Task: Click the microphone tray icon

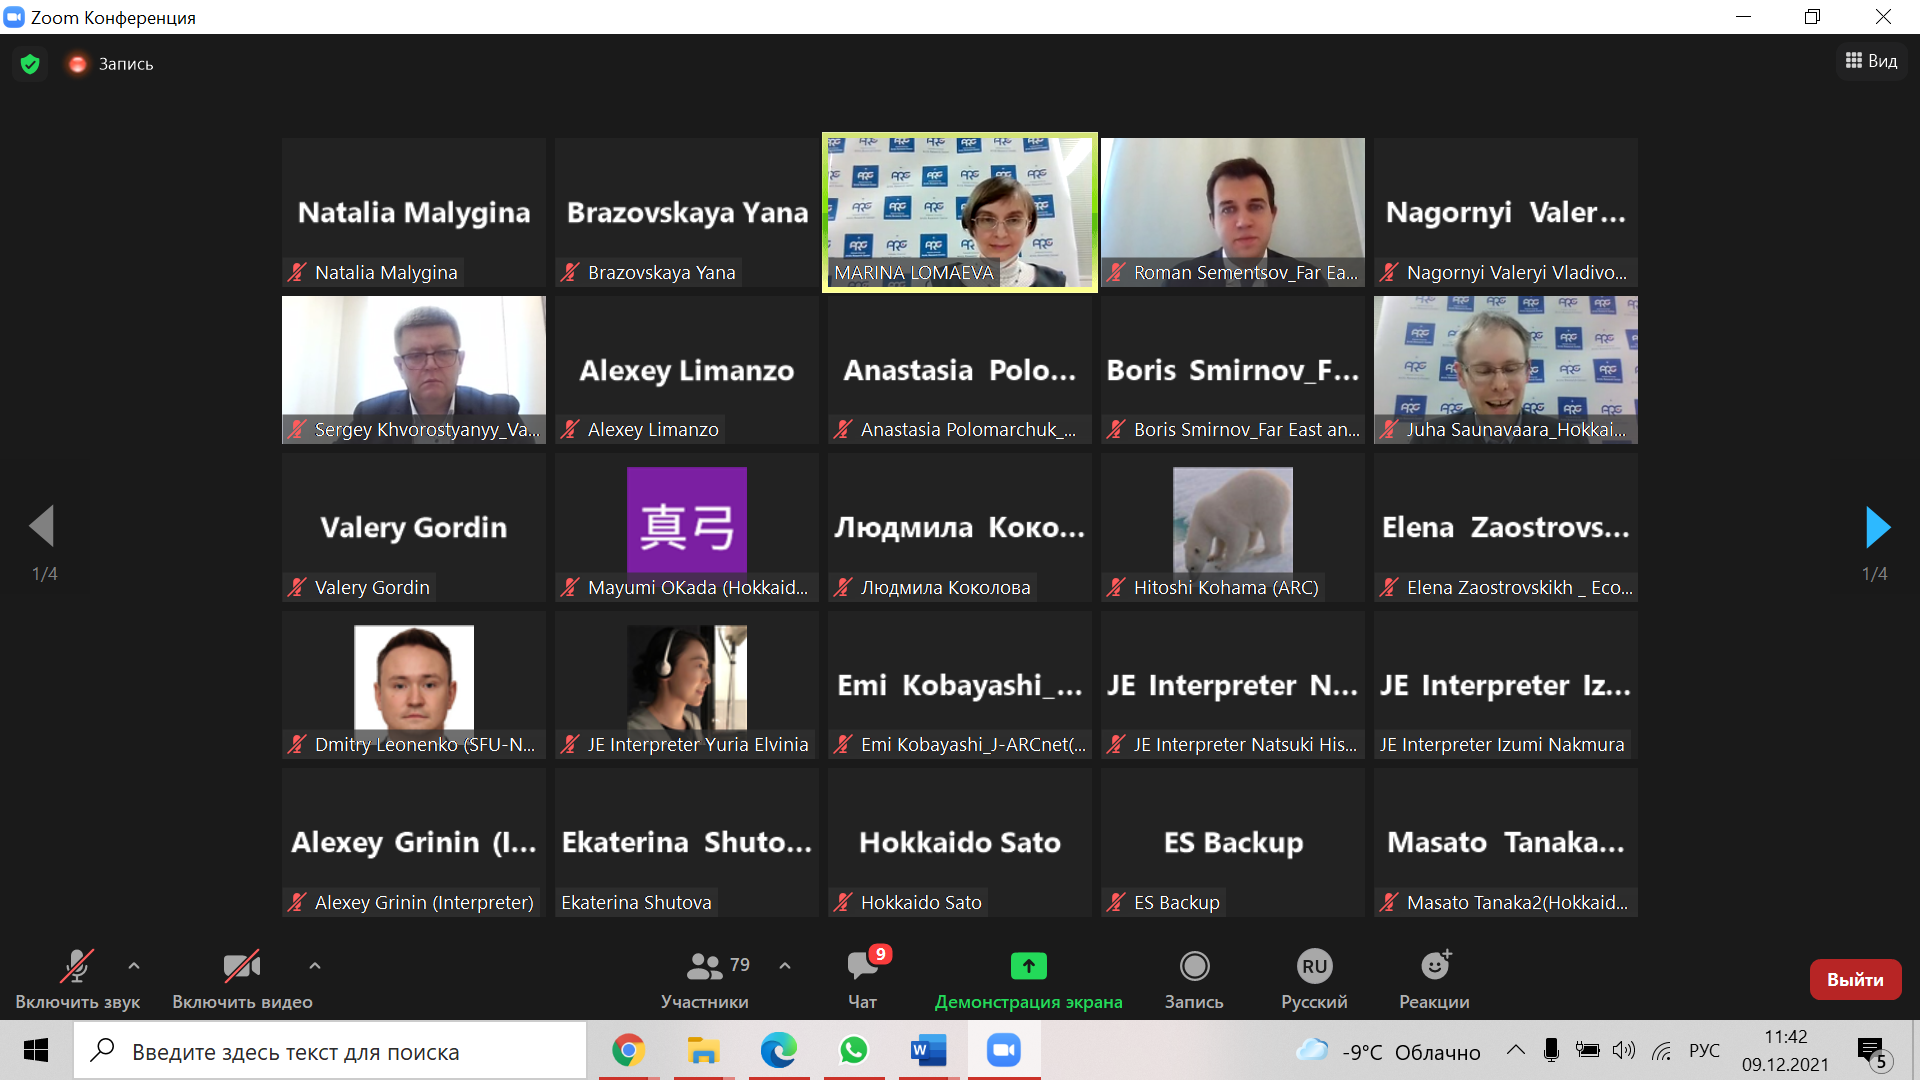Action: point(1551,1050)
